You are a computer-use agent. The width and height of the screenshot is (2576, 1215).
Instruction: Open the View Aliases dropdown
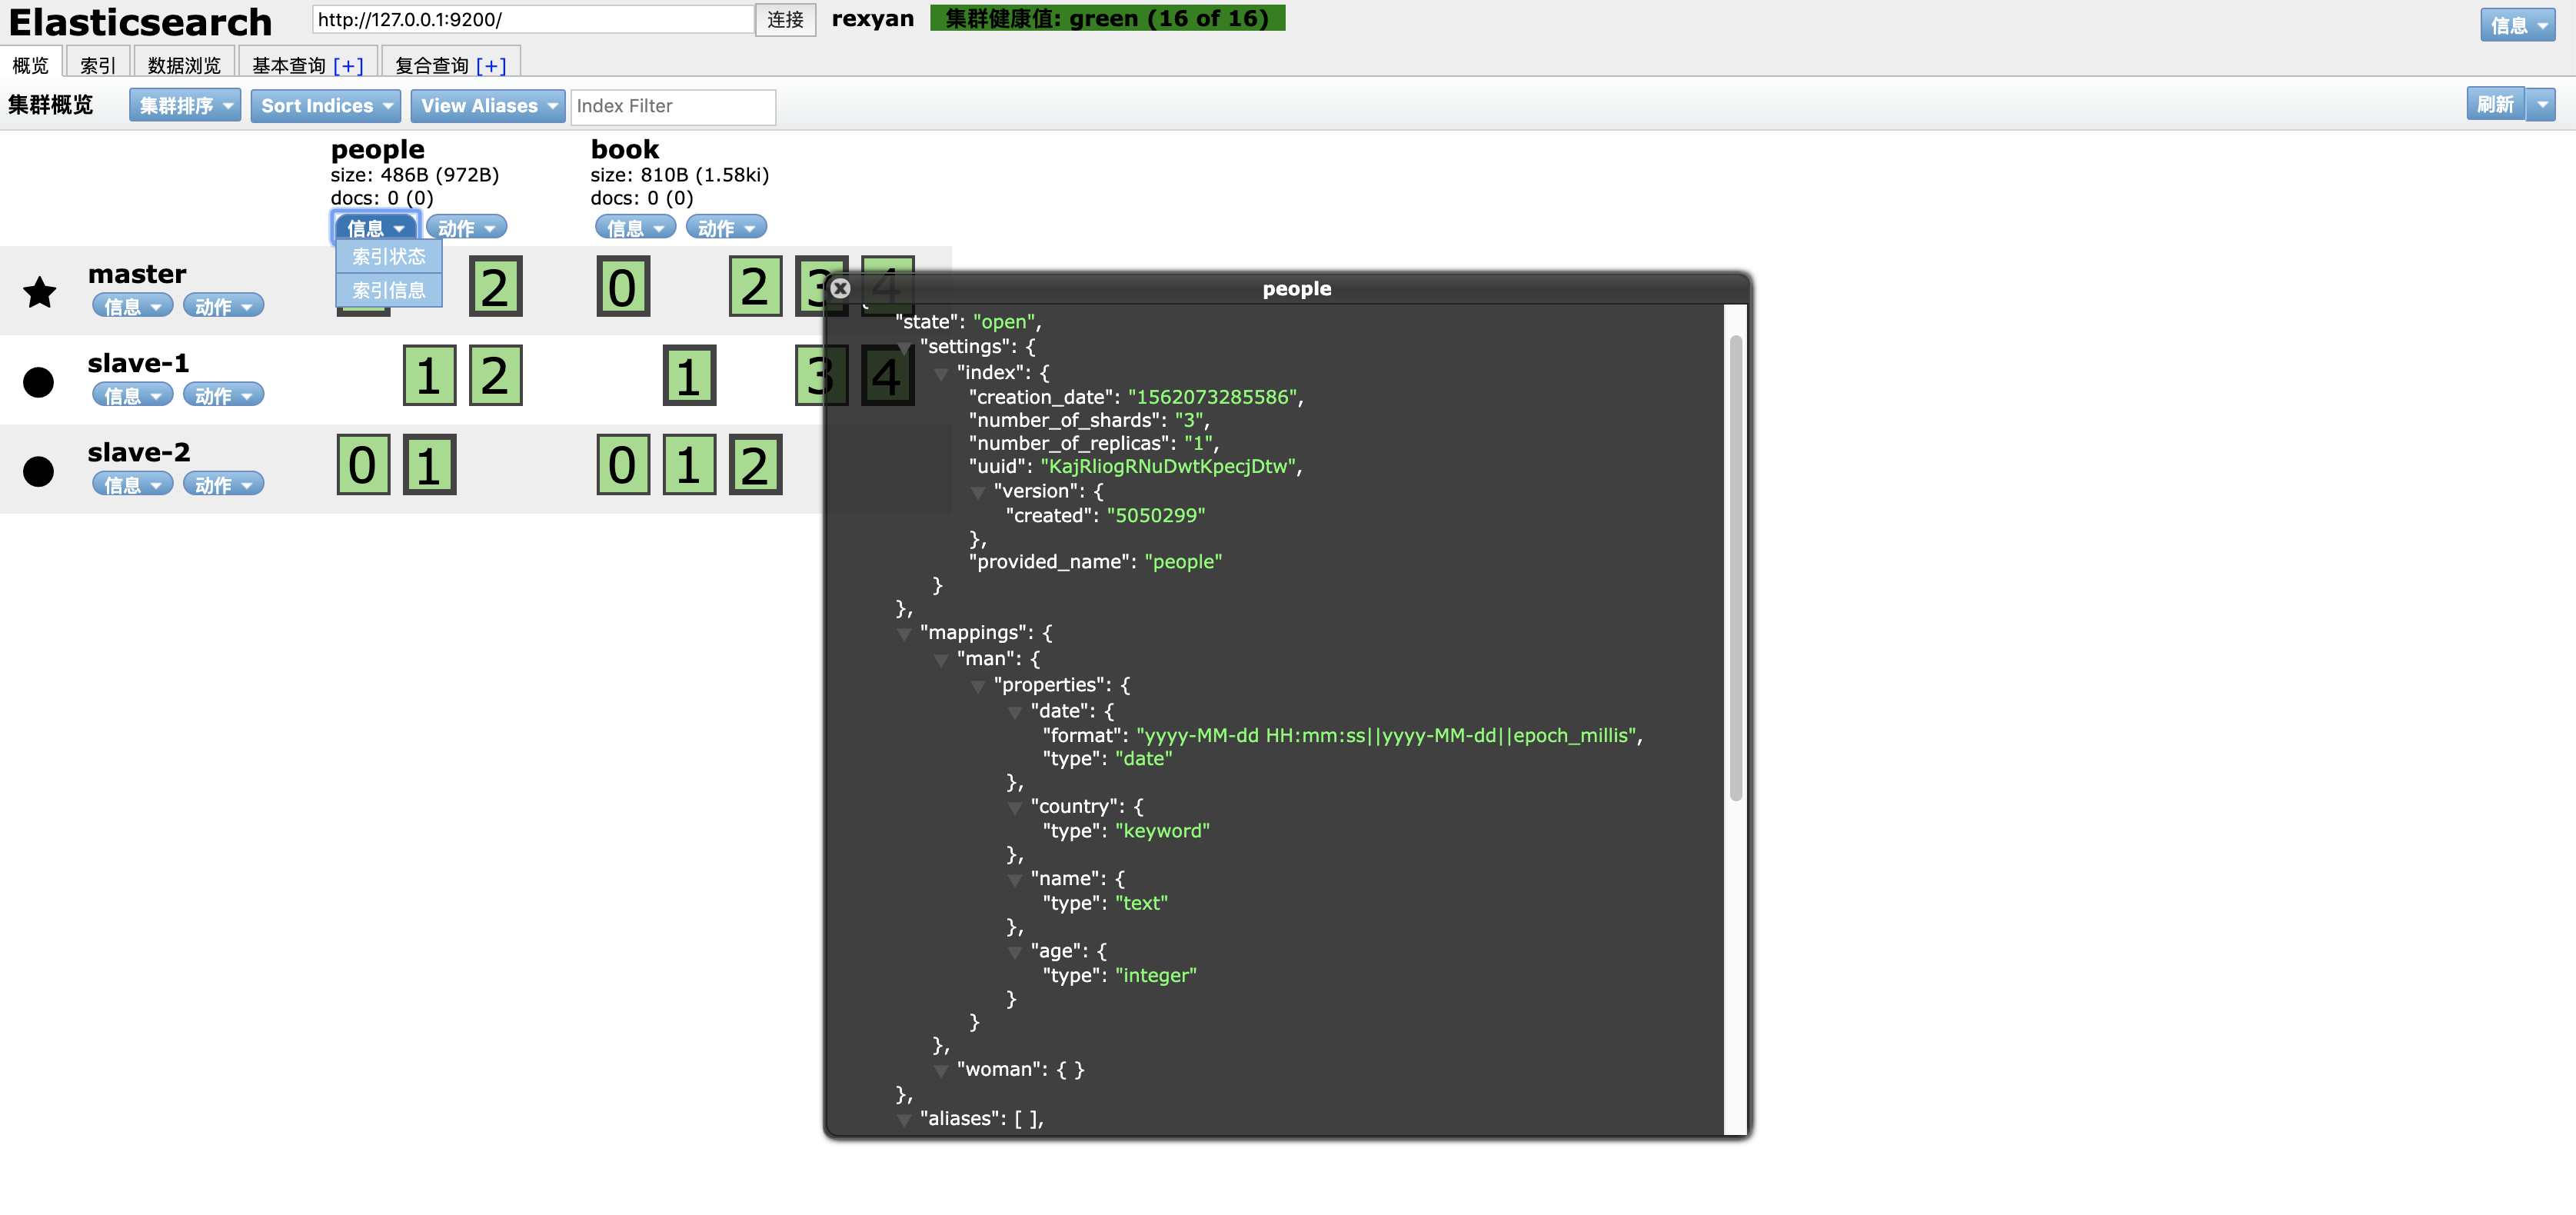[x=488, y=106]
